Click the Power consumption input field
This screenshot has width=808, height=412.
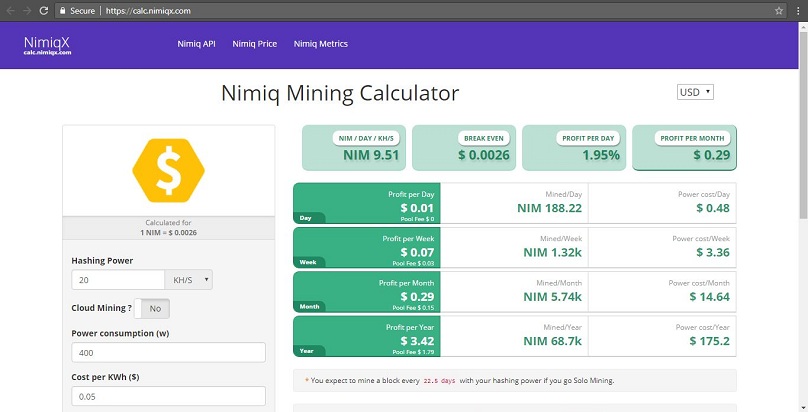coord(169,353)
